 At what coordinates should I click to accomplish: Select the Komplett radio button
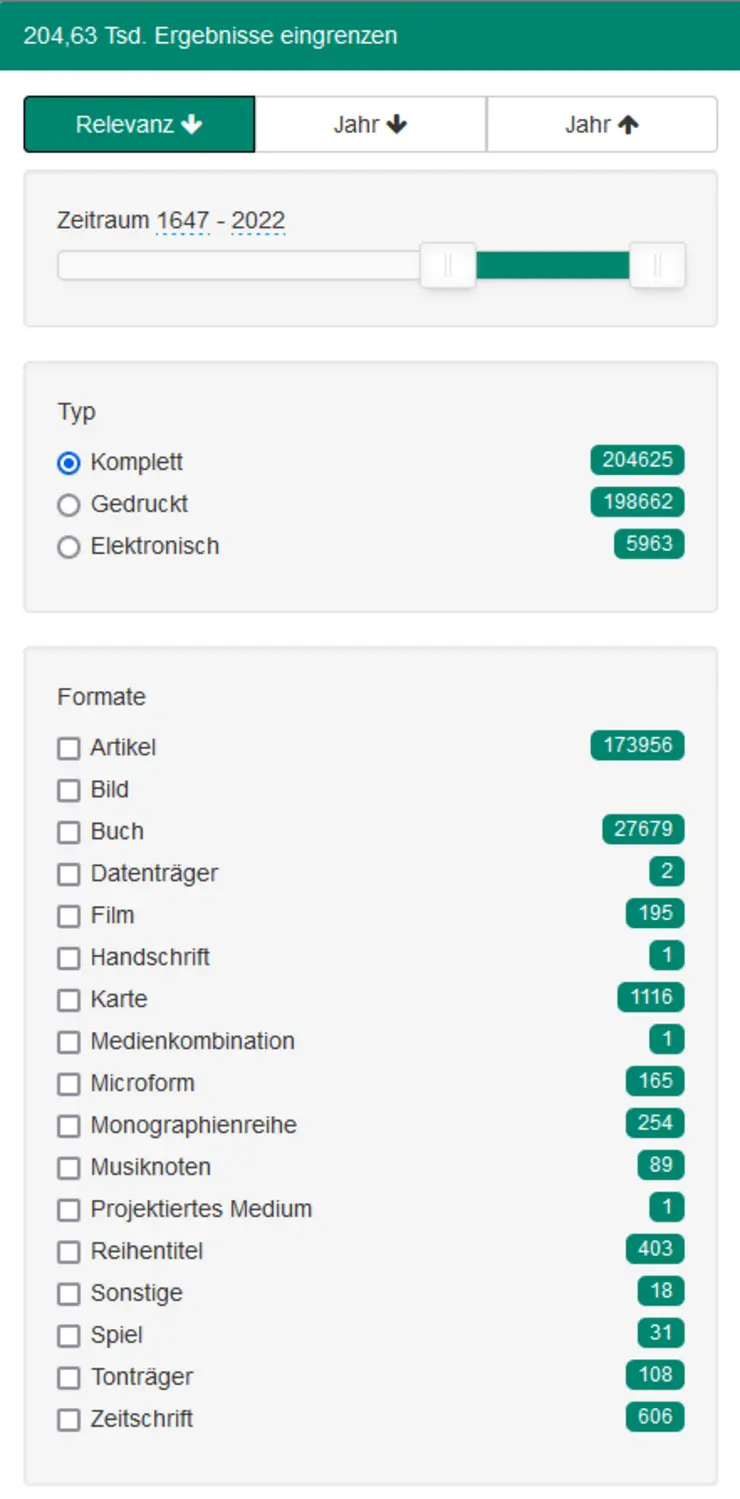click(x=69, y=463)
